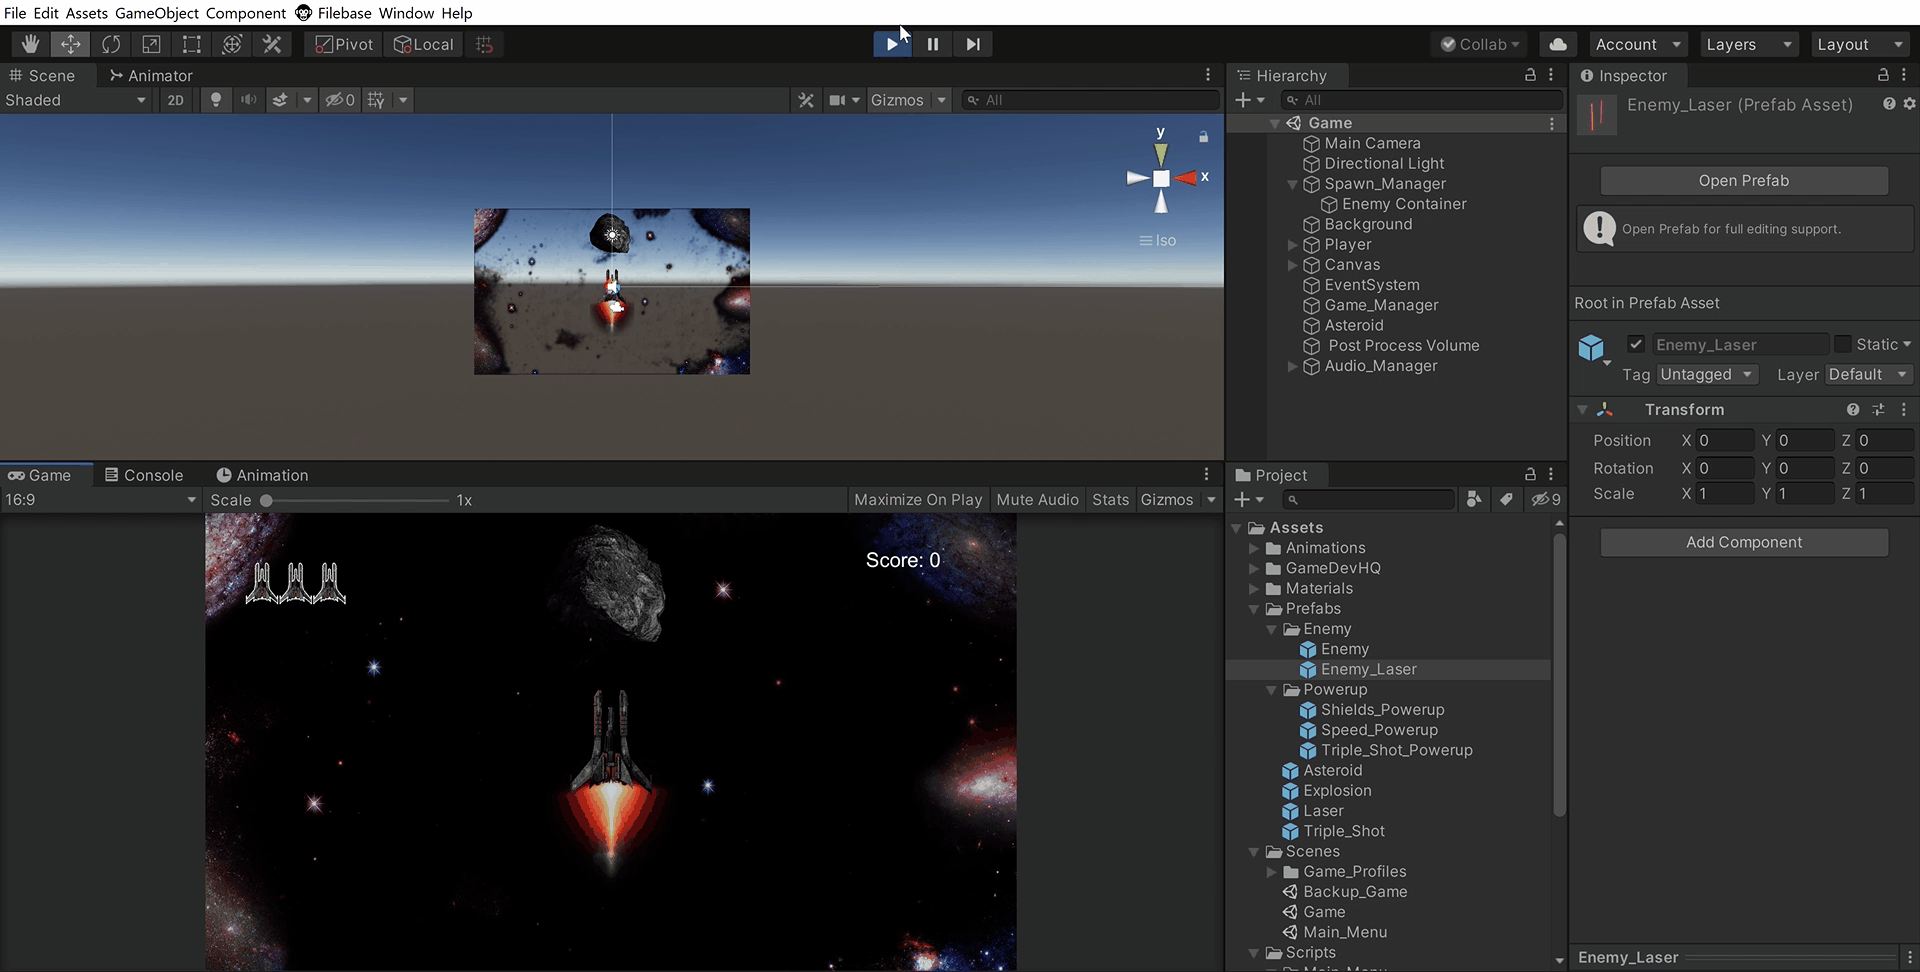Click the Hierarchy search field

click(x=1422, y=100)
